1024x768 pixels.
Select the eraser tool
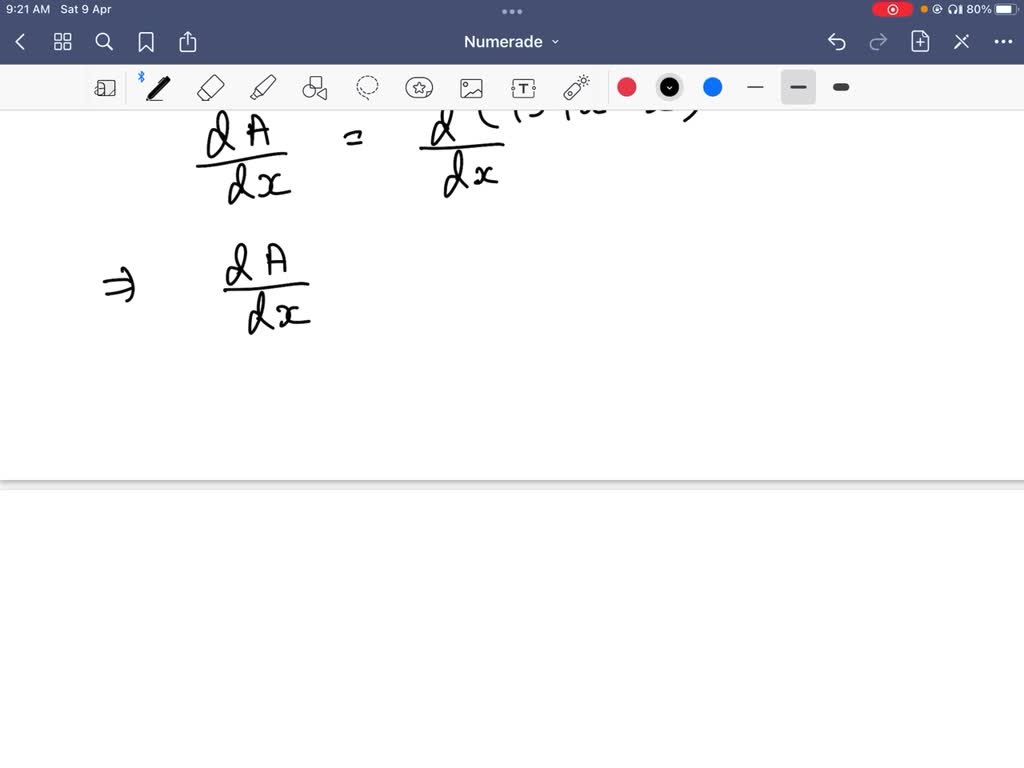[210, 87]
